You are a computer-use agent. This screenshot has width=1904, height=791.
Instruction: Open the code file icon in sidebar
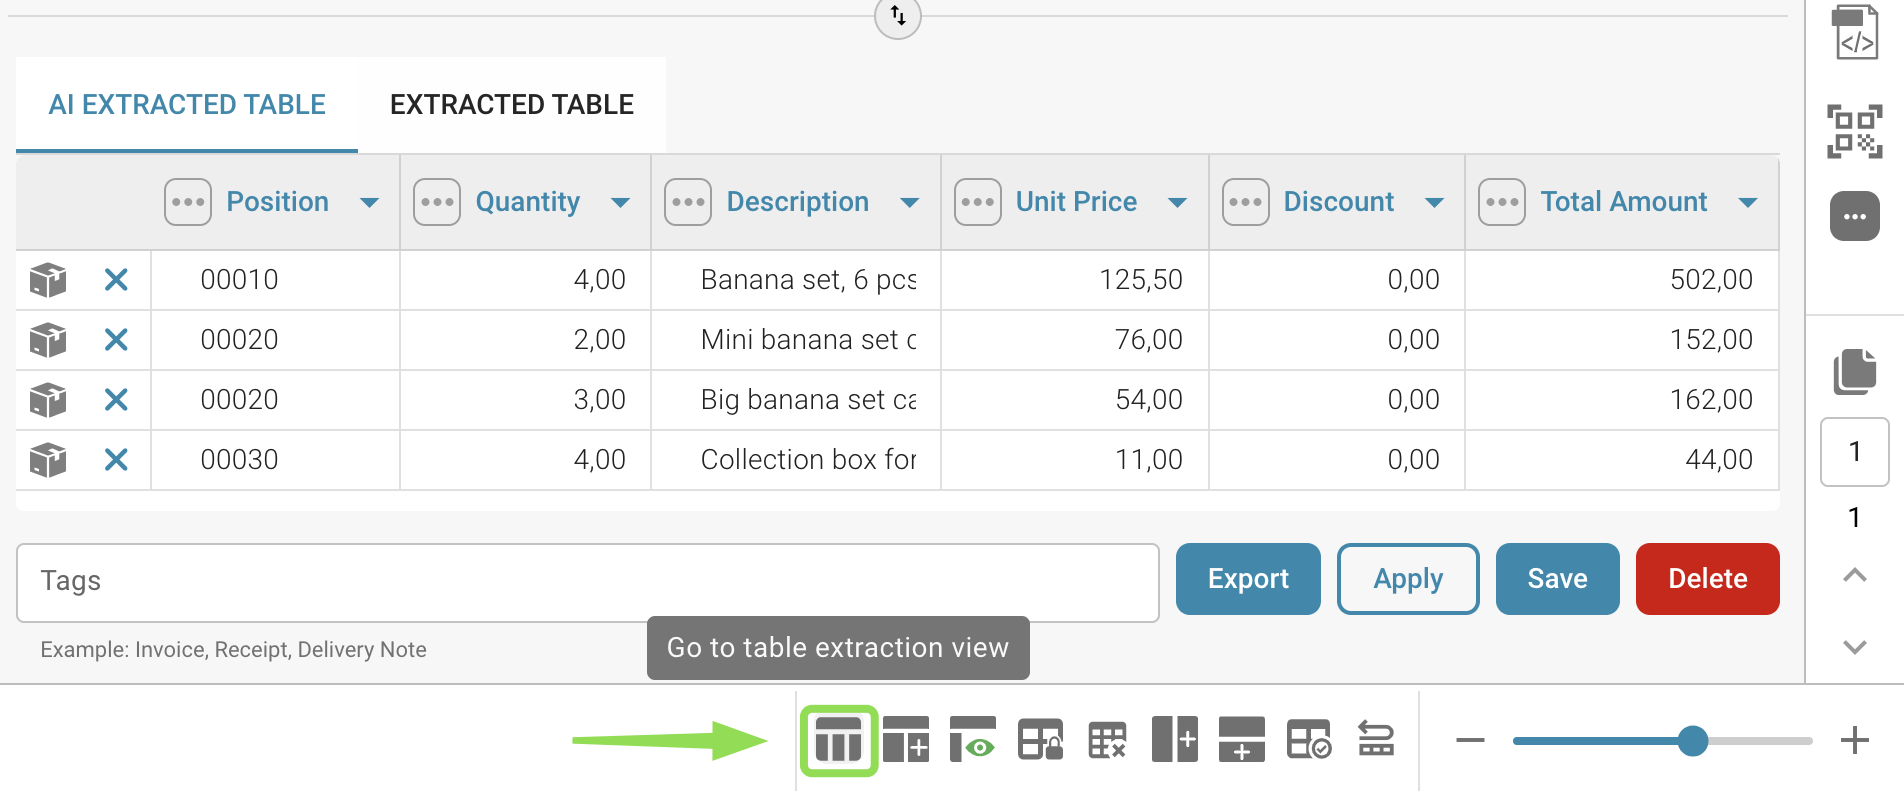pos(1854,33)
